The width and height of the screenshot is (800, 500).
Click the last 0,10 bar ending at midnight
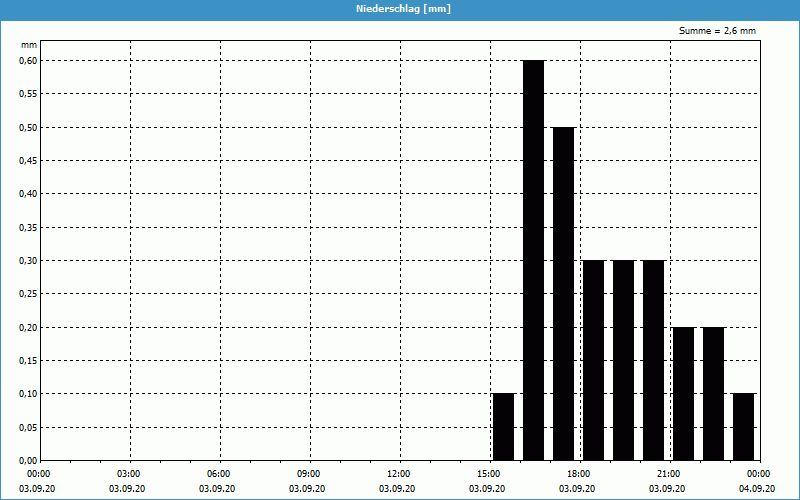coord(744,427)
